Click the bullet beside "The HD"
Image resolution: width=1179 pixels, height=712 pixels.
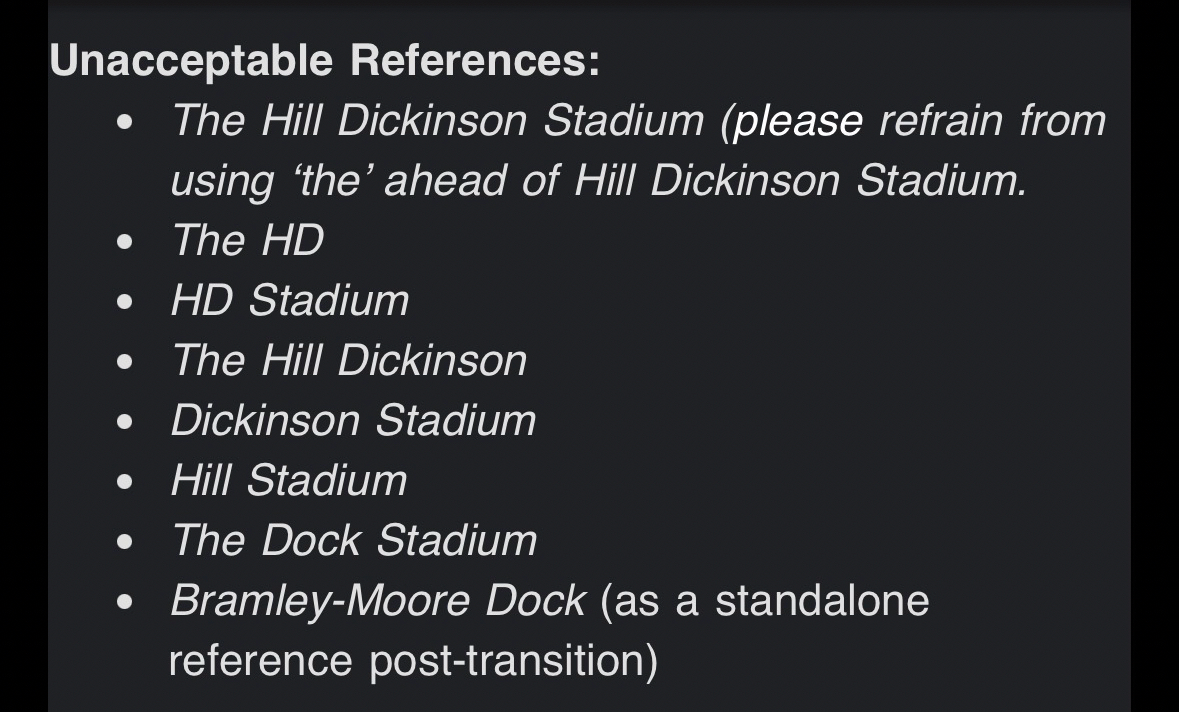tap(124, 243)
